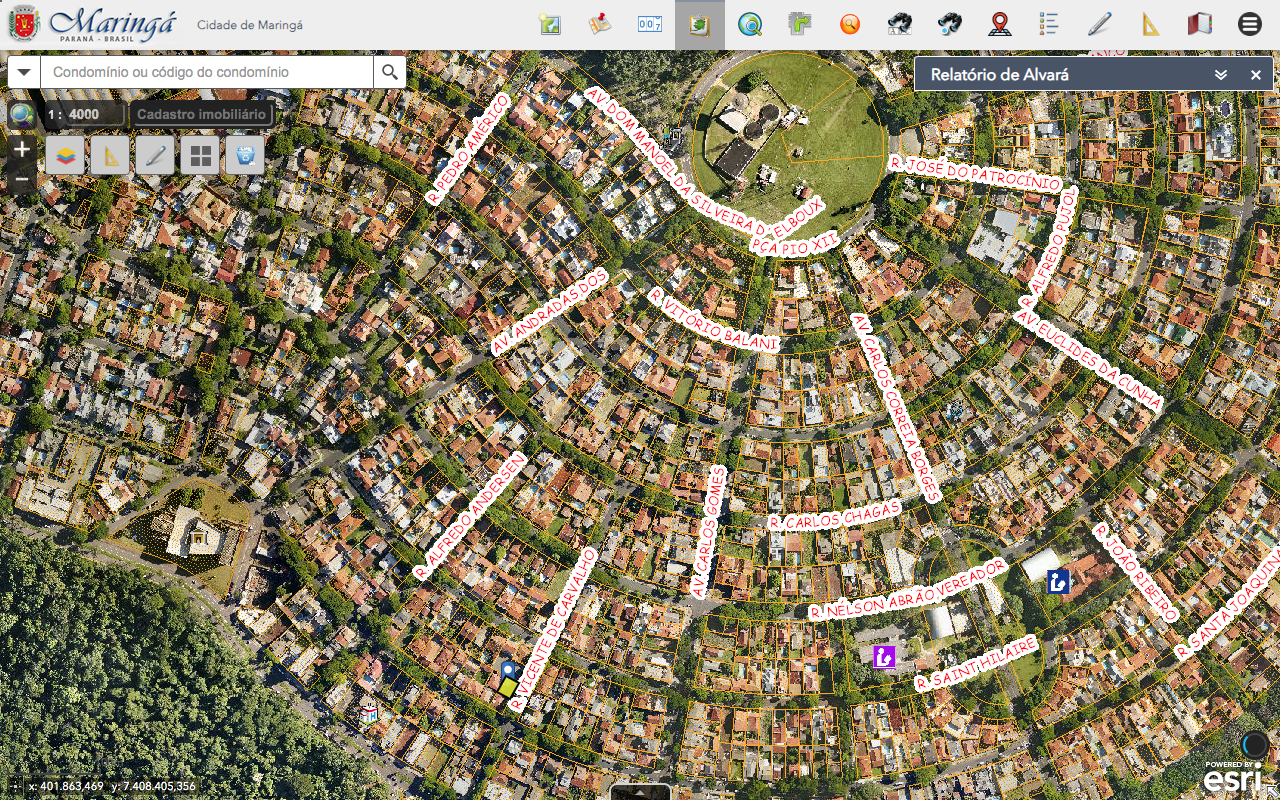Open the basemap picture tool in top toolbar
Image resolution: width=1280 pixels, height=800 pixels.
tap(549, 24)
